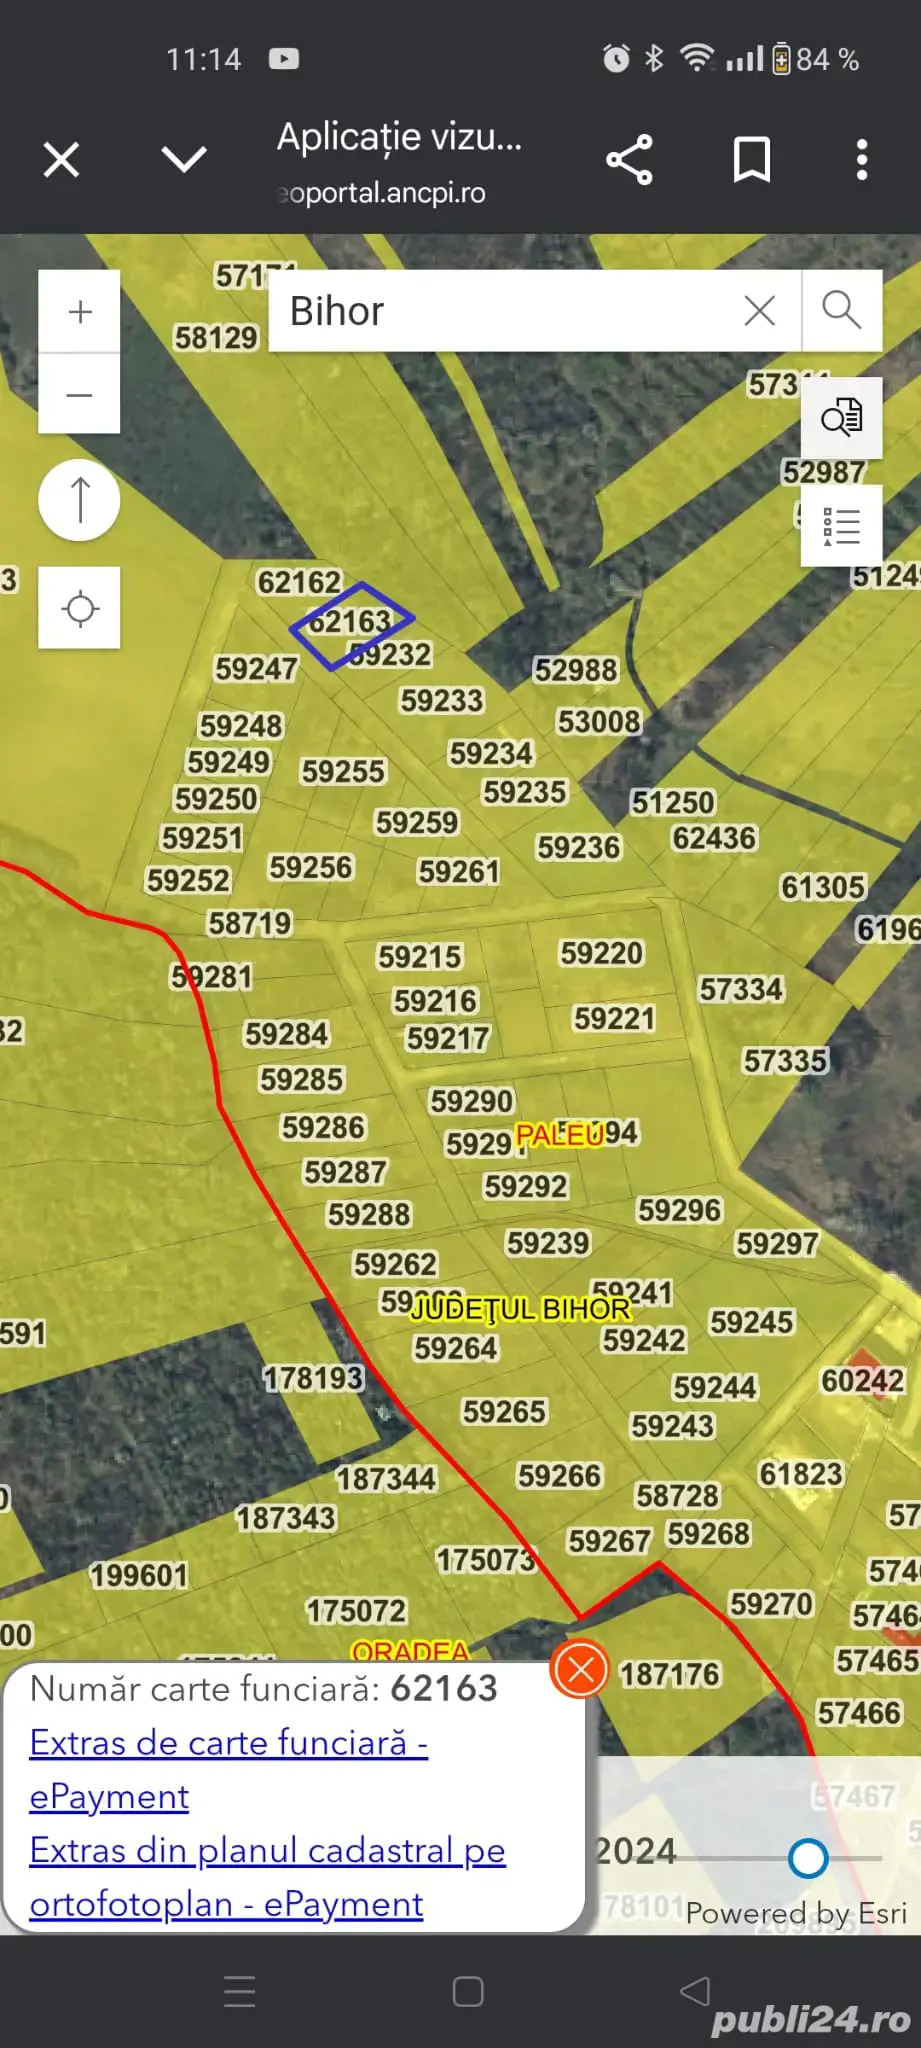Tap the Android back navigation button
Viewport: 921px width, 2048px height.
(x=695, y=1992)
